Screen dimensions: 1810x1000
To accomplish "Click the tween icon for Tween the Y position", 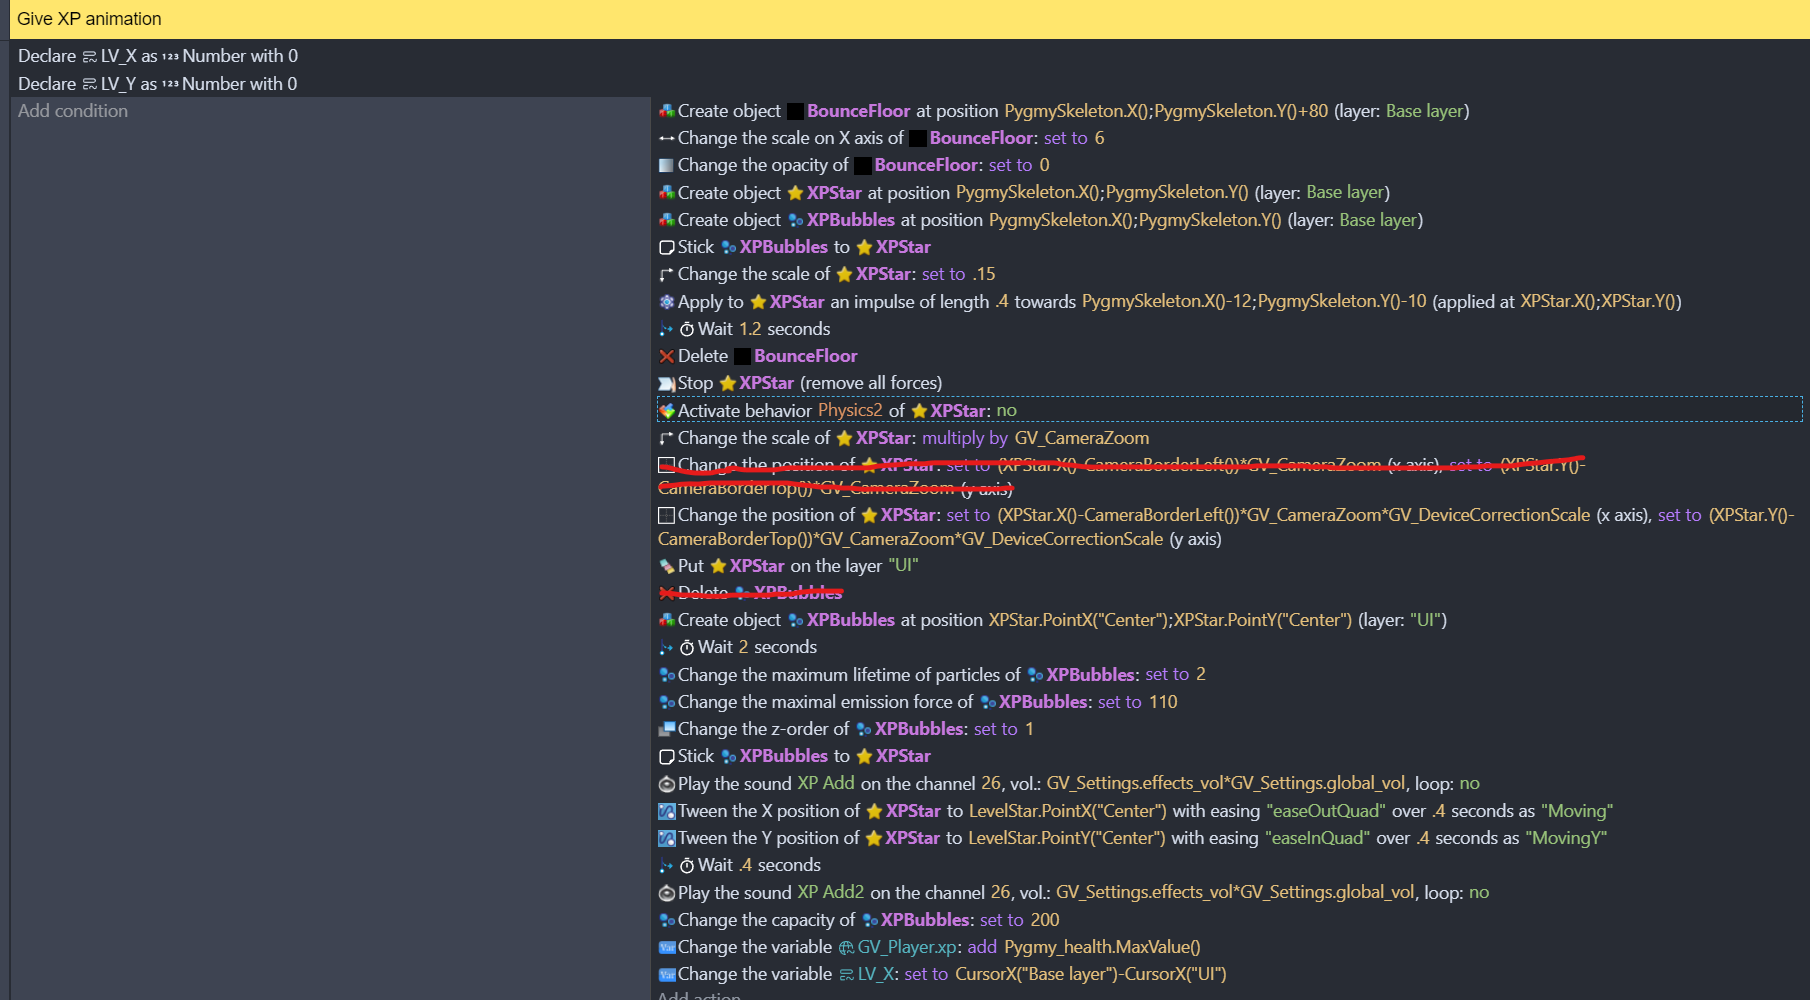I will pos(666,838).
